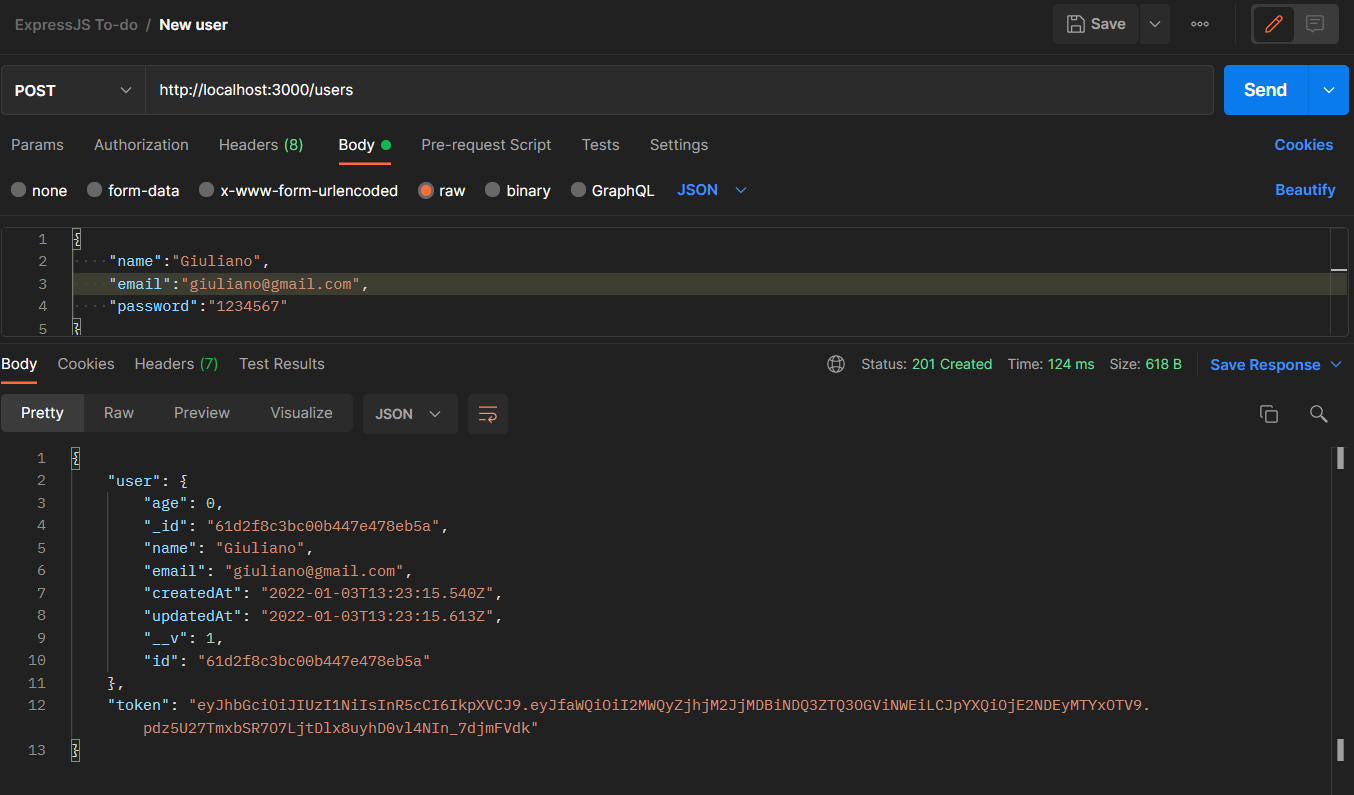Click the New user request title
The height and width of the screenshot is (795, 1354).
(194, 24)
